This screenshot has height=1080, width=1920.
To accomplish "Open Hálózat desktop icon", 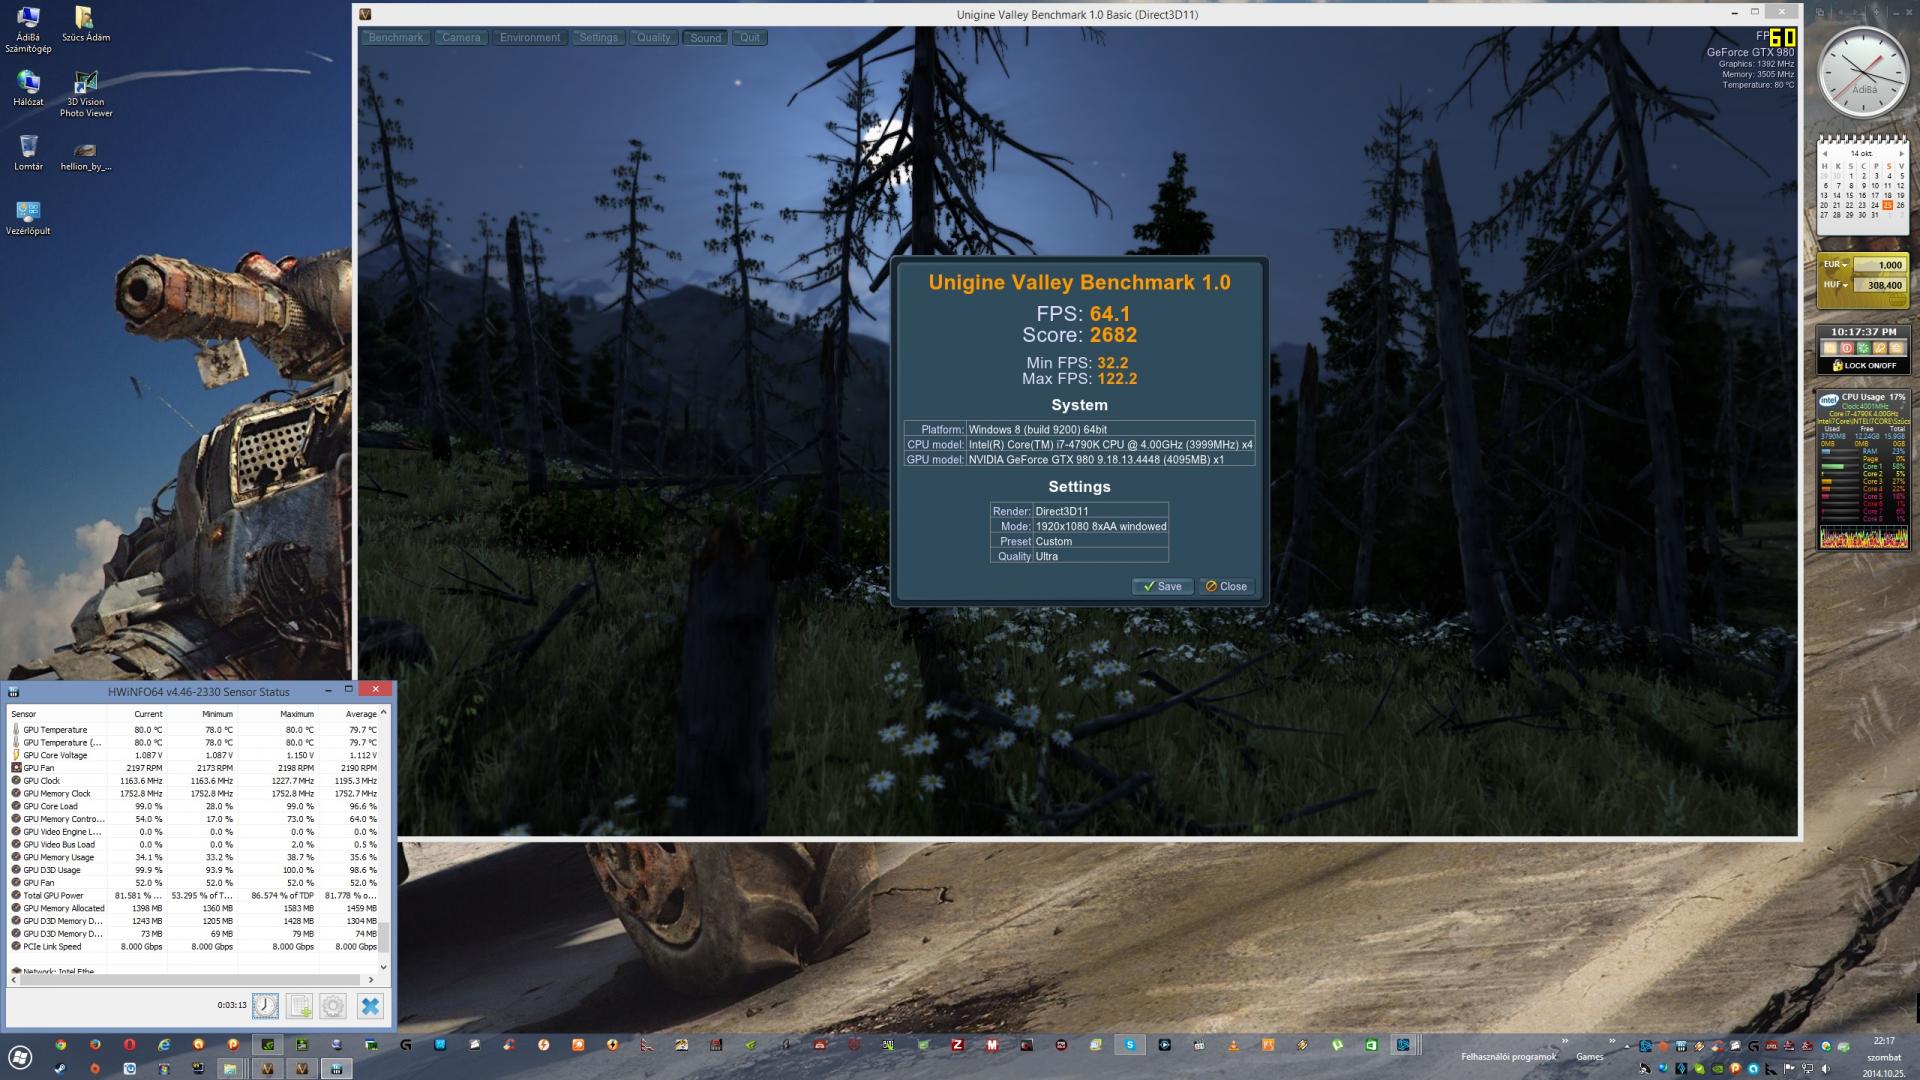I will [28, 88].
